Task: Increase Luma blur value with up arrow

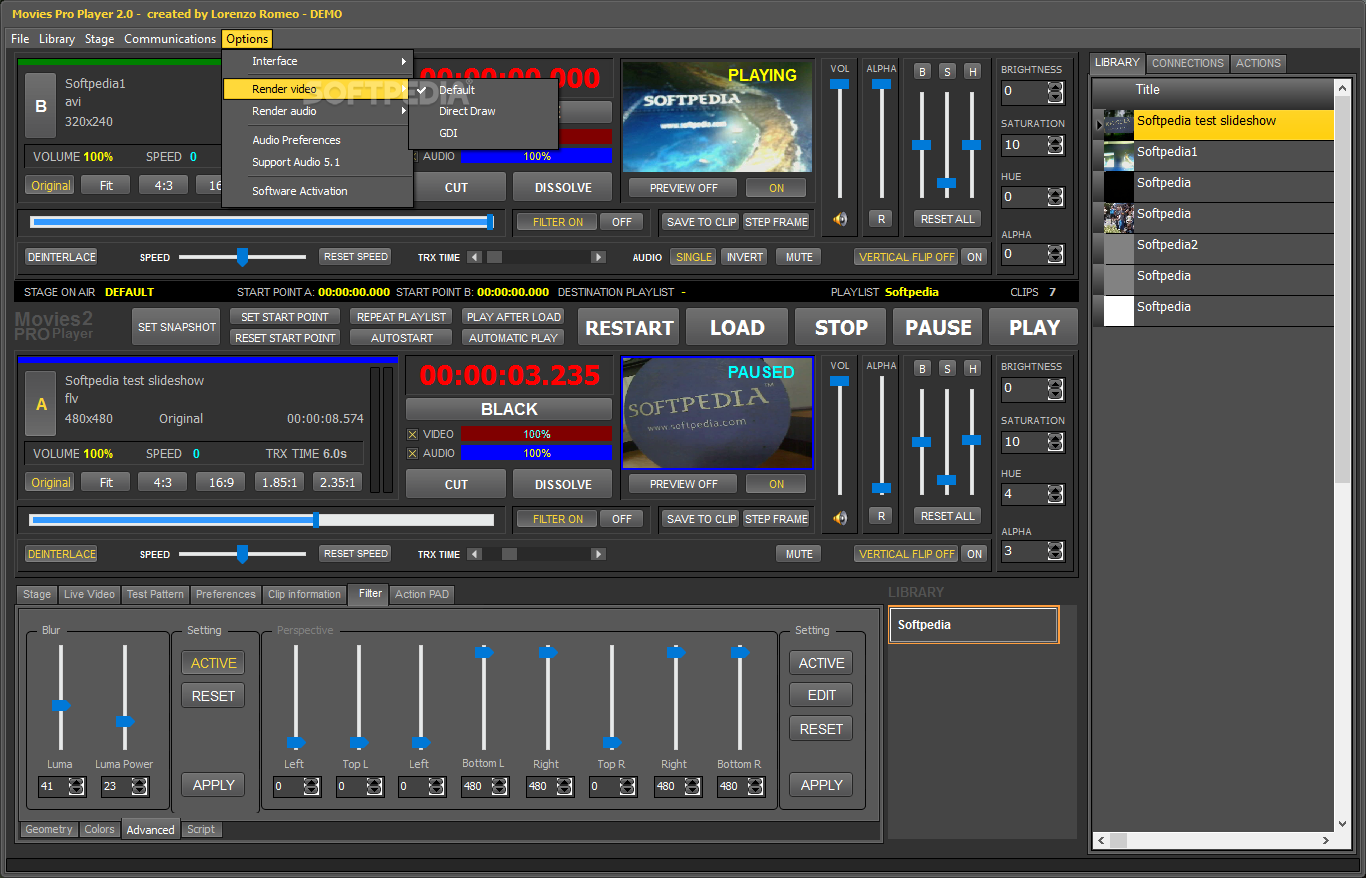Action: coord(76,781)
